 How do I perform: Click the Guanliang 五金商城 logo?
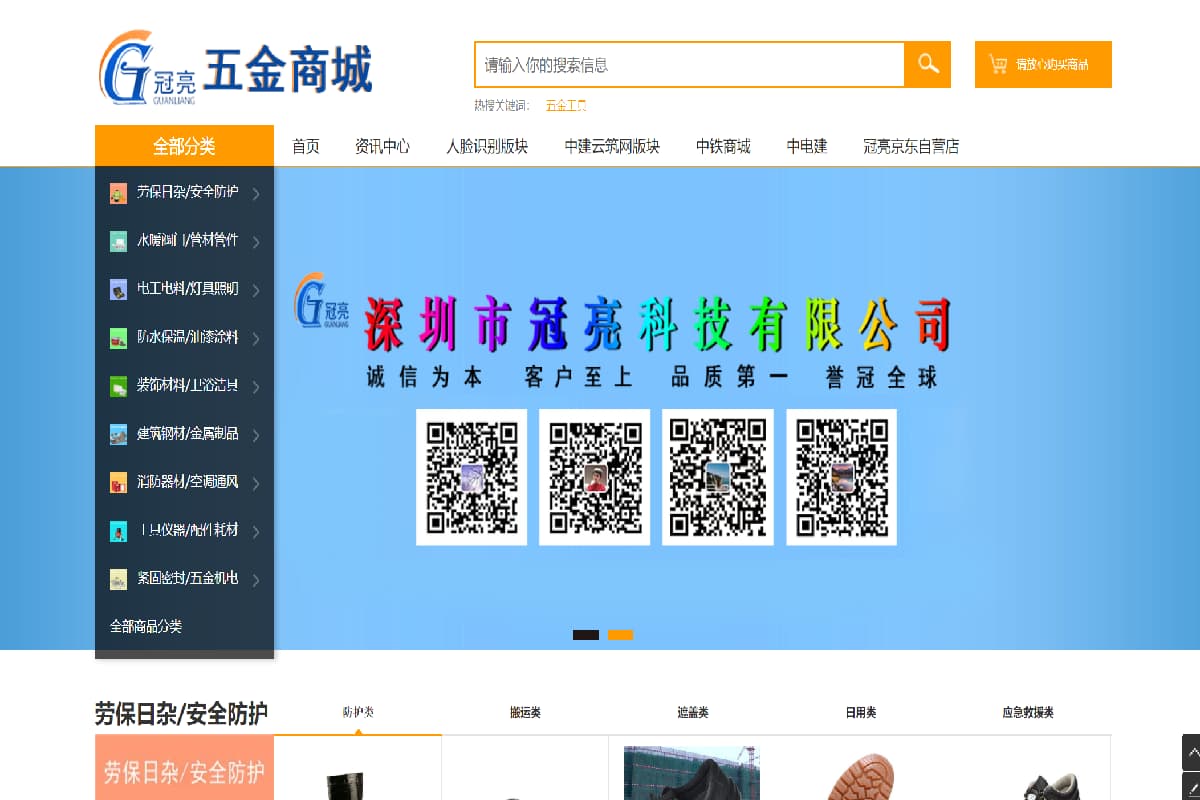(235, 67)
